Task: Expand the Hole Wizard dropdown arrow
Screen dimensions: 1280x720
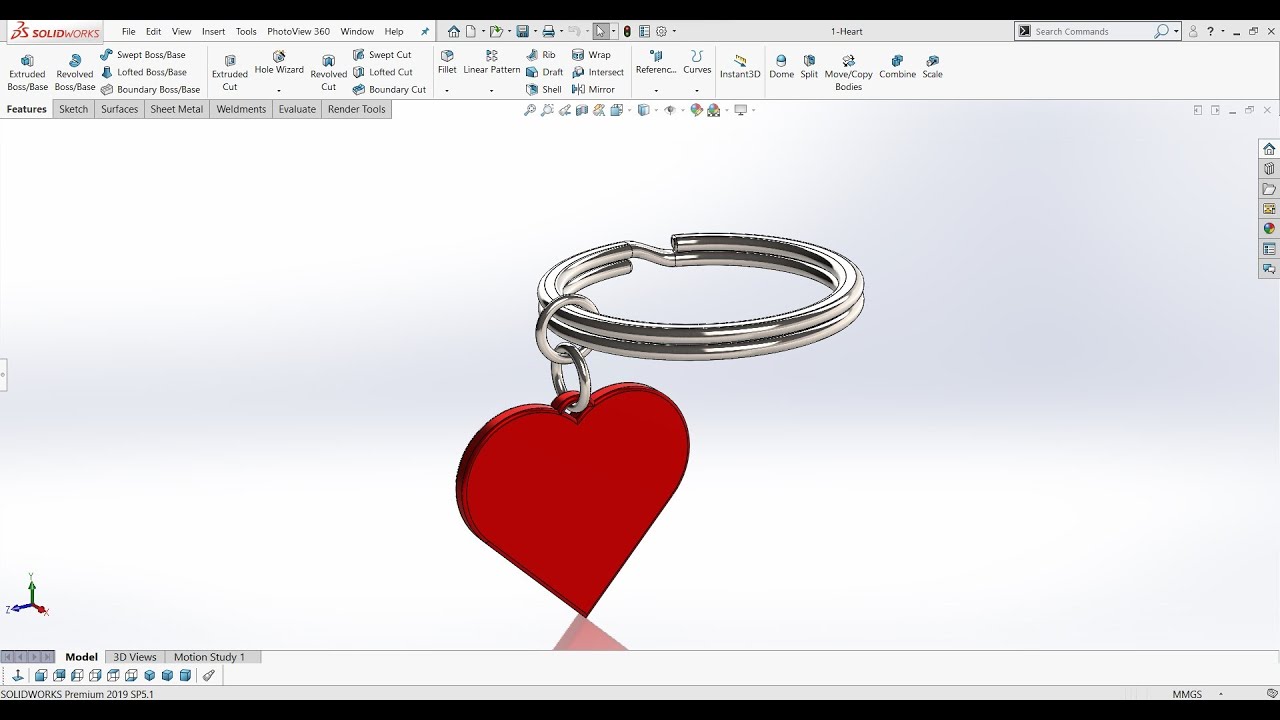Action: 279,90
